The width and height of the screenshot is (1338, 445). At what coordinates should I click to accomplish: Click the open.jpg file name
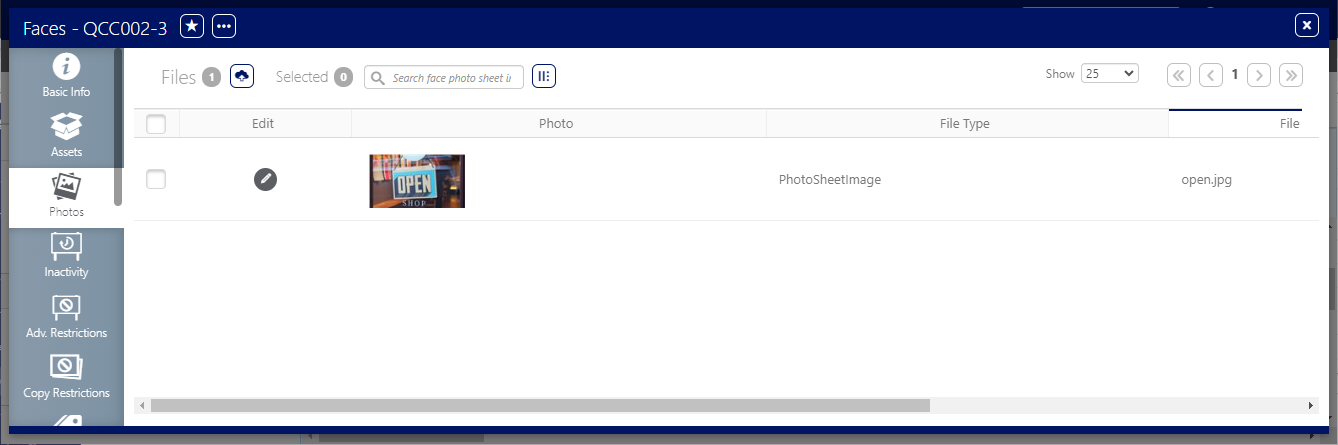click(1206, 180)
